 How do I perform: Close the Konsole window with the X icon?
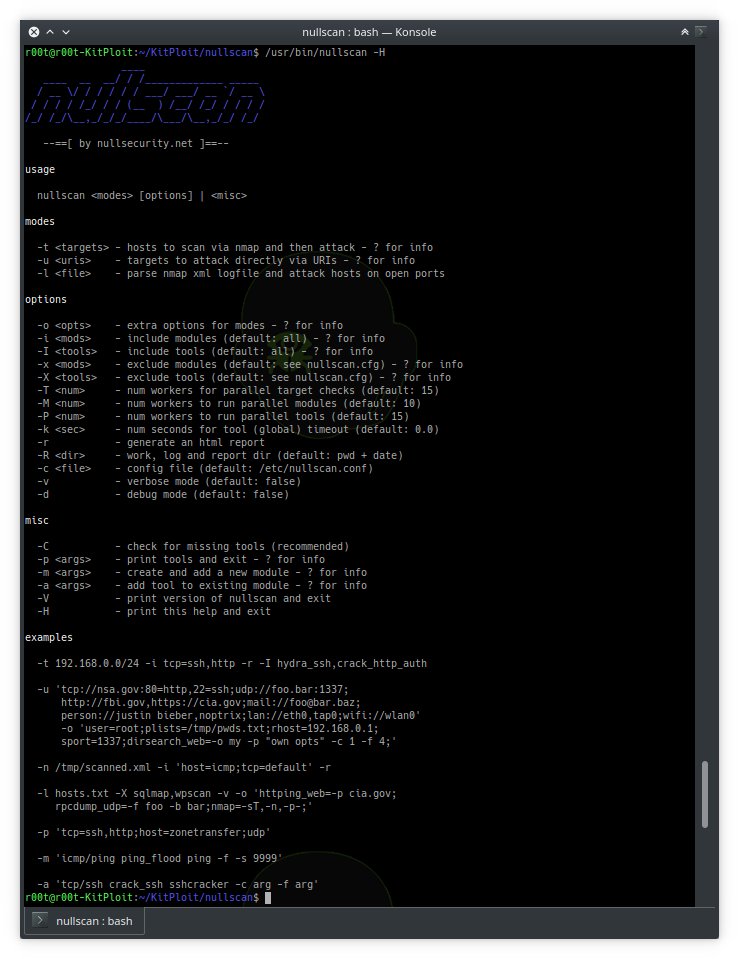pos(34,32)
